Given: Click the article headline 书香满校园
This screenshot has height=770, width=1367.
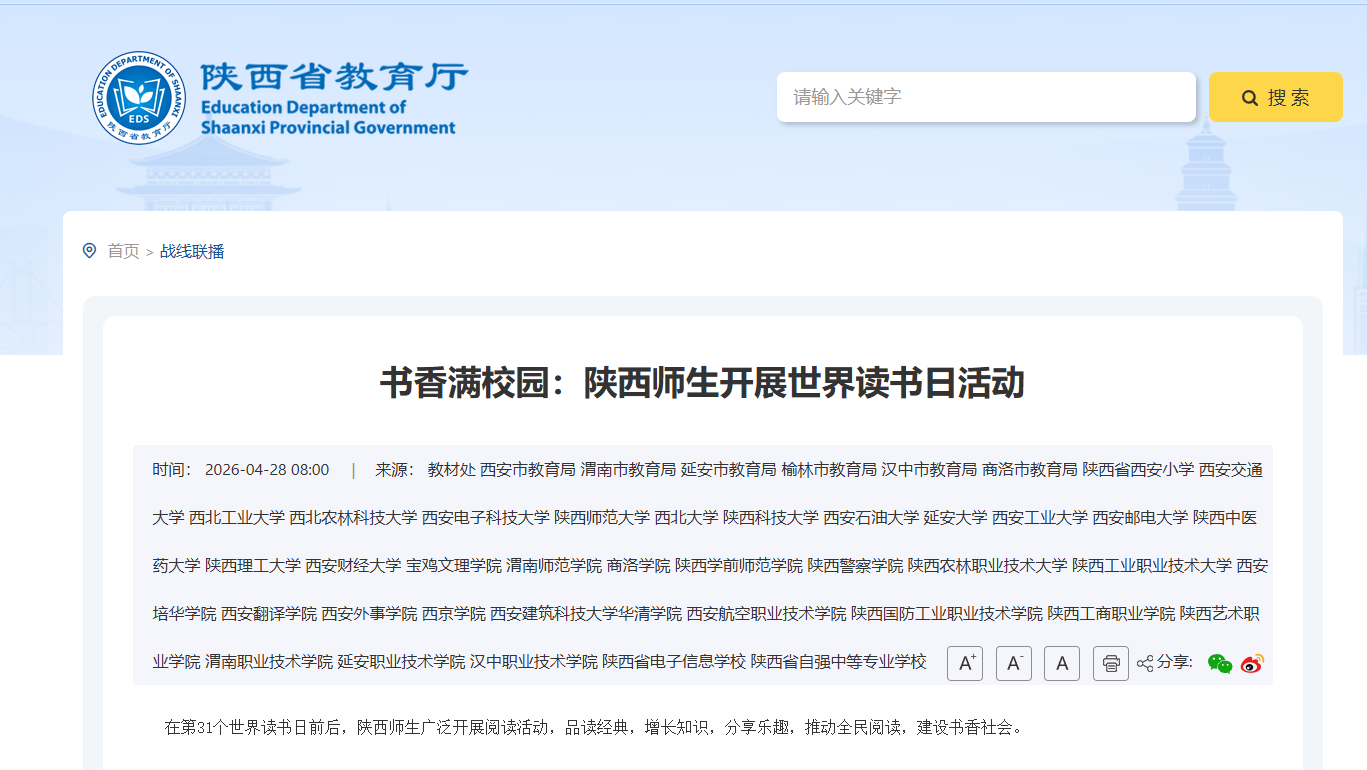Looking at the screenshot, I should click(702, 383).
